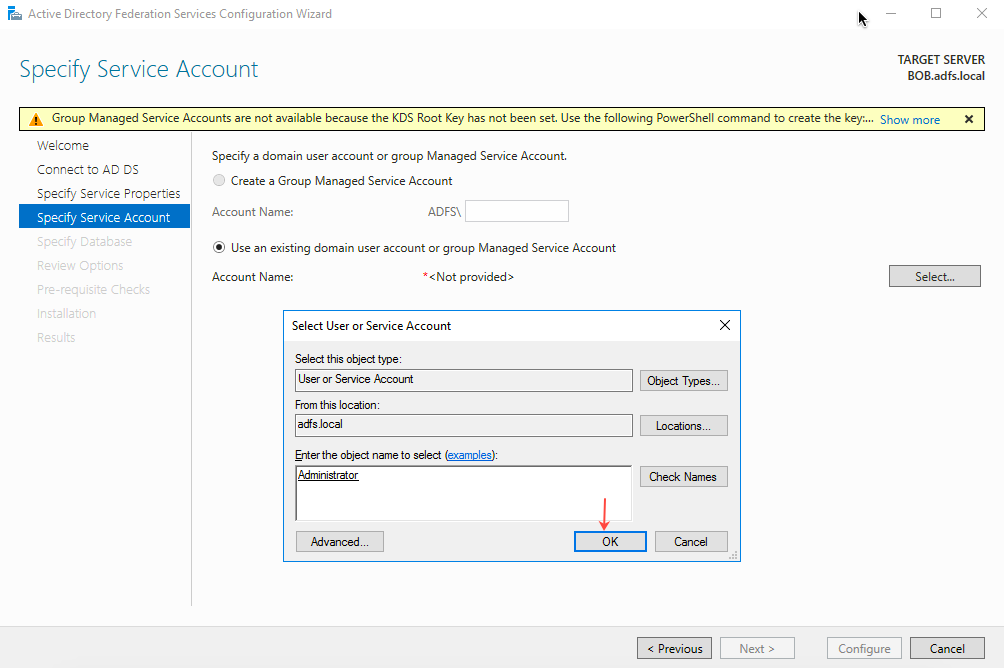Open the Welcome step in the sidebar
1004x668 pixels.
pyautogui.click(x=63, y=145)
